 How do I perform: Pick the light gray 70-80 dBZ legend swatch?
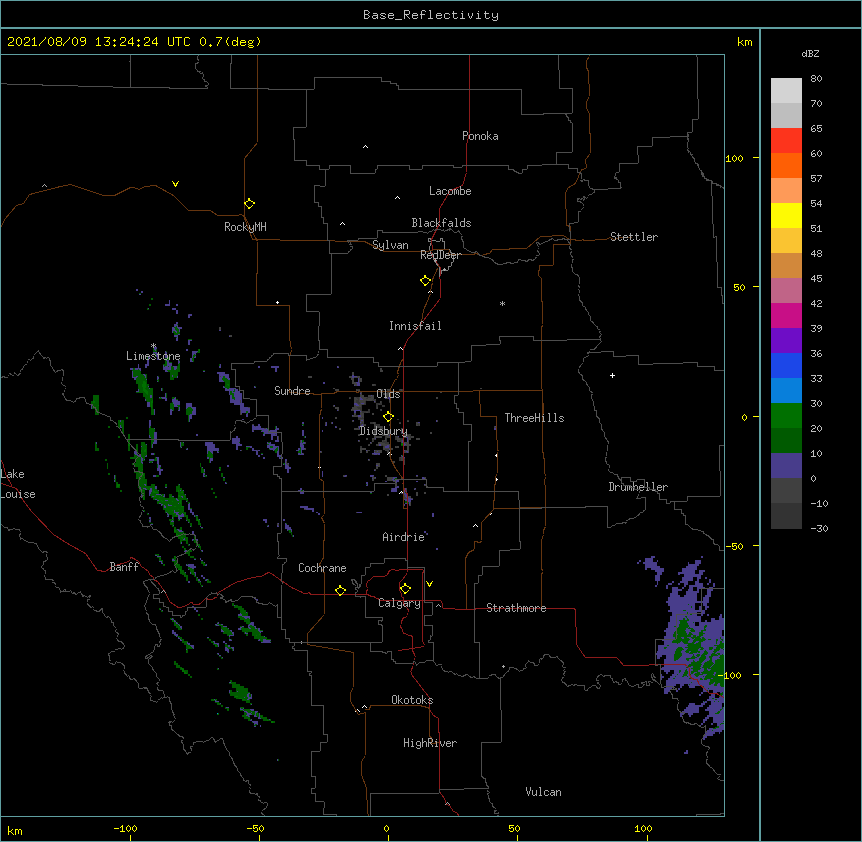click(786, 90)
